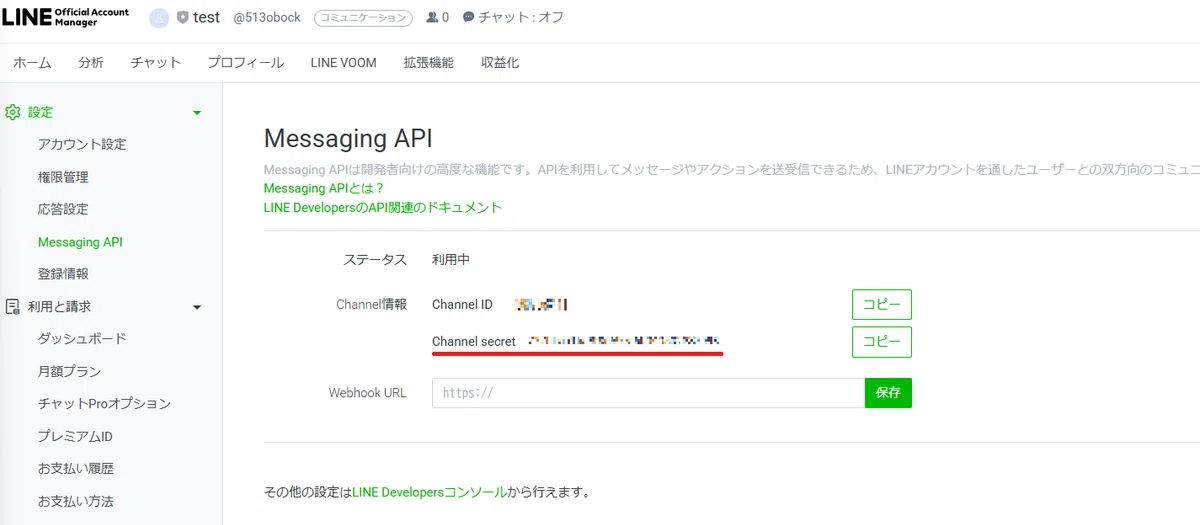Select チャットProオプション in the sidebar

click(x=104, y=404)
